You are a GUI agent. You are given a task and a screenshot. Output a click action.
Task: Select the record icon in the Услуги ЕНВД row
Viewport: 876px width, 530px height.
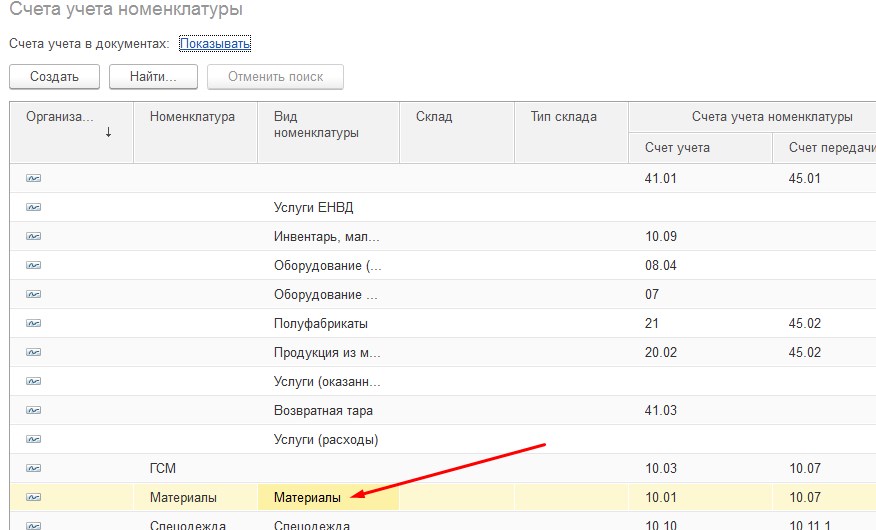pos(34,207)
